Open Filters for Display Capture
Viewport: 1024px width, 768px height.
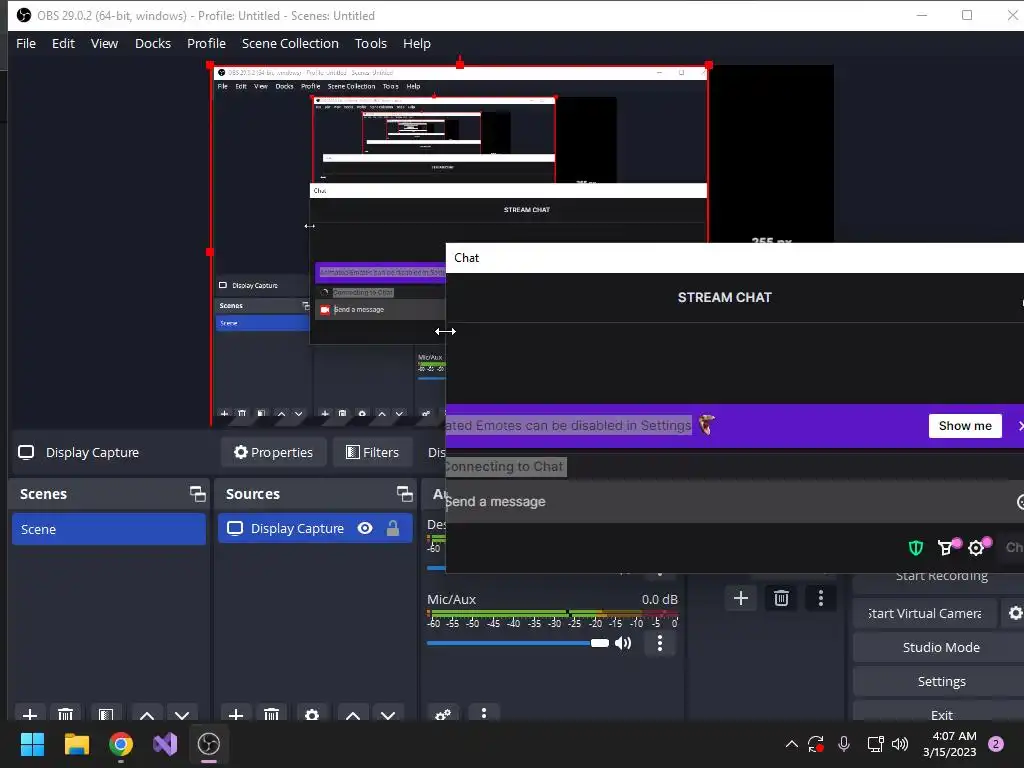tap(372, 452)
